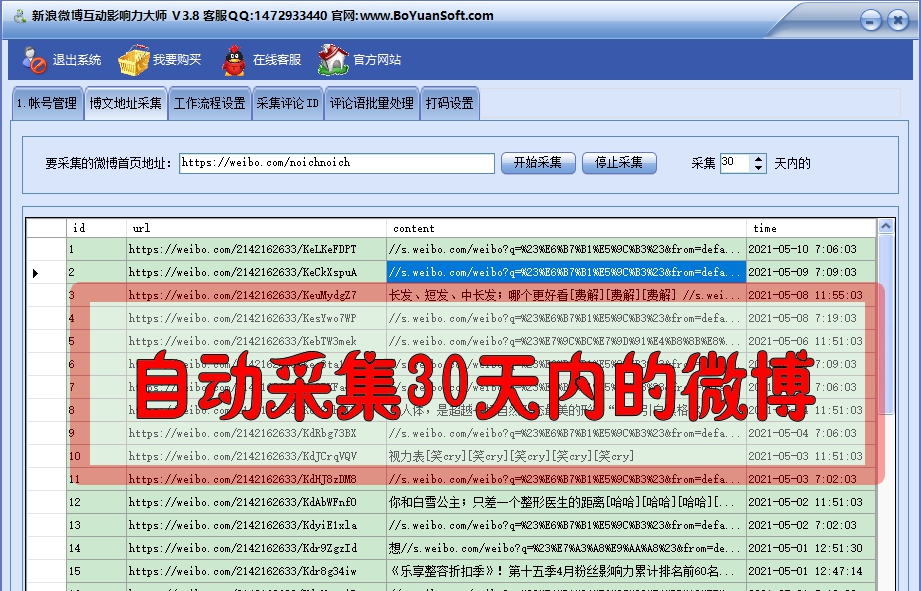Minimize the application window
Viewport: 921px width, 591px height.
(x=870, y=21)
